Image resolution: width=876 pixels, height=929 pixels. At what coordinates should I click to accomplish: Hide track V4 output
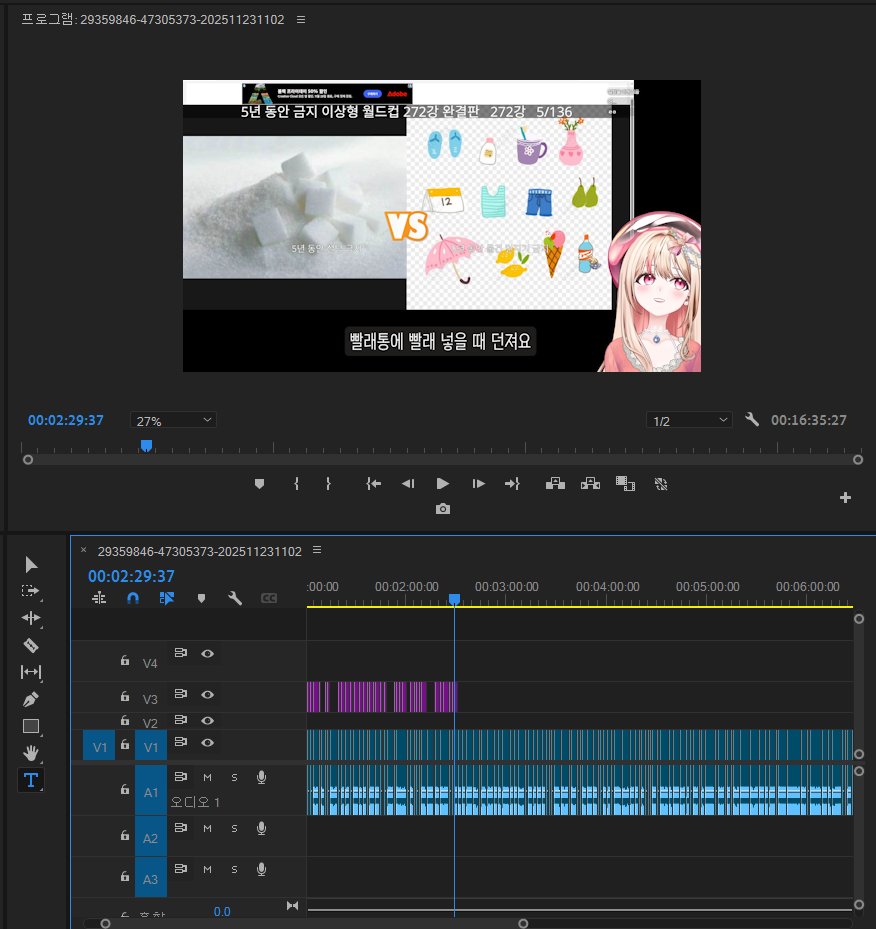[207, 653]
